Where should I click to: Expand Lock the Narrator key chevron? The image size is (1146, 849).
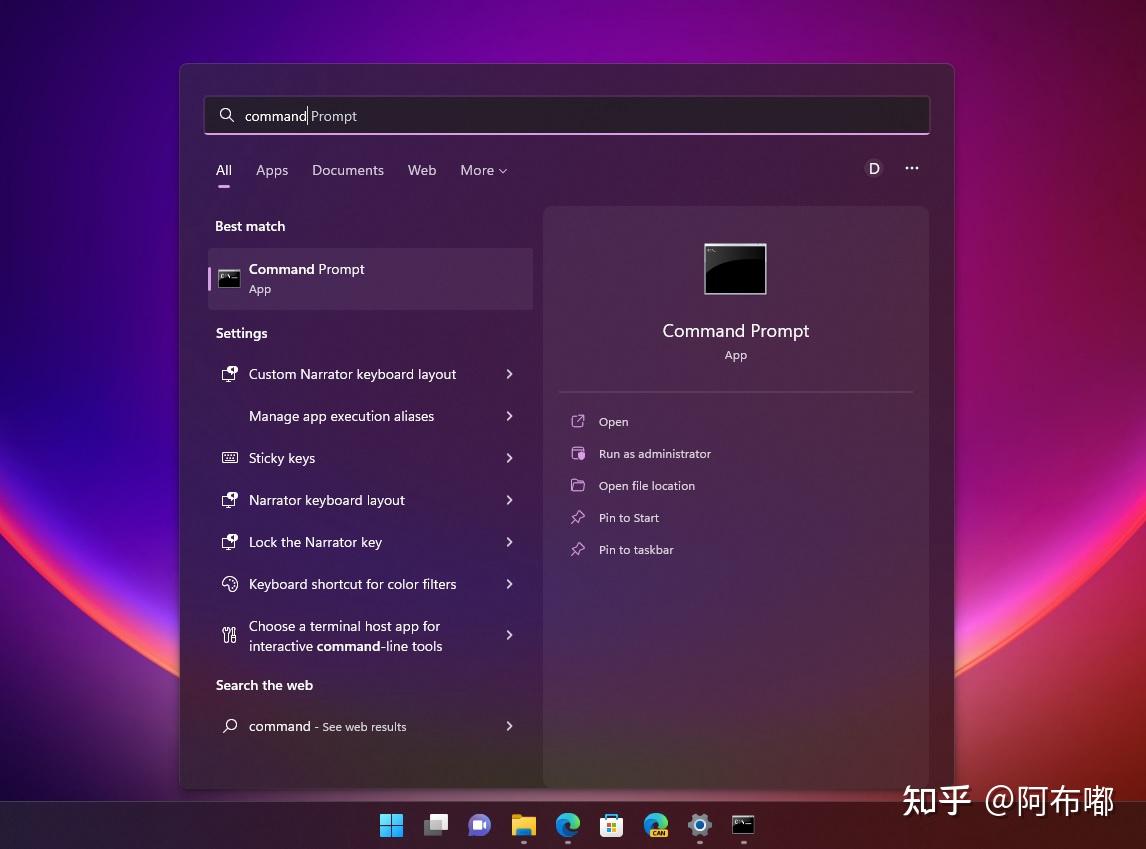509,542
